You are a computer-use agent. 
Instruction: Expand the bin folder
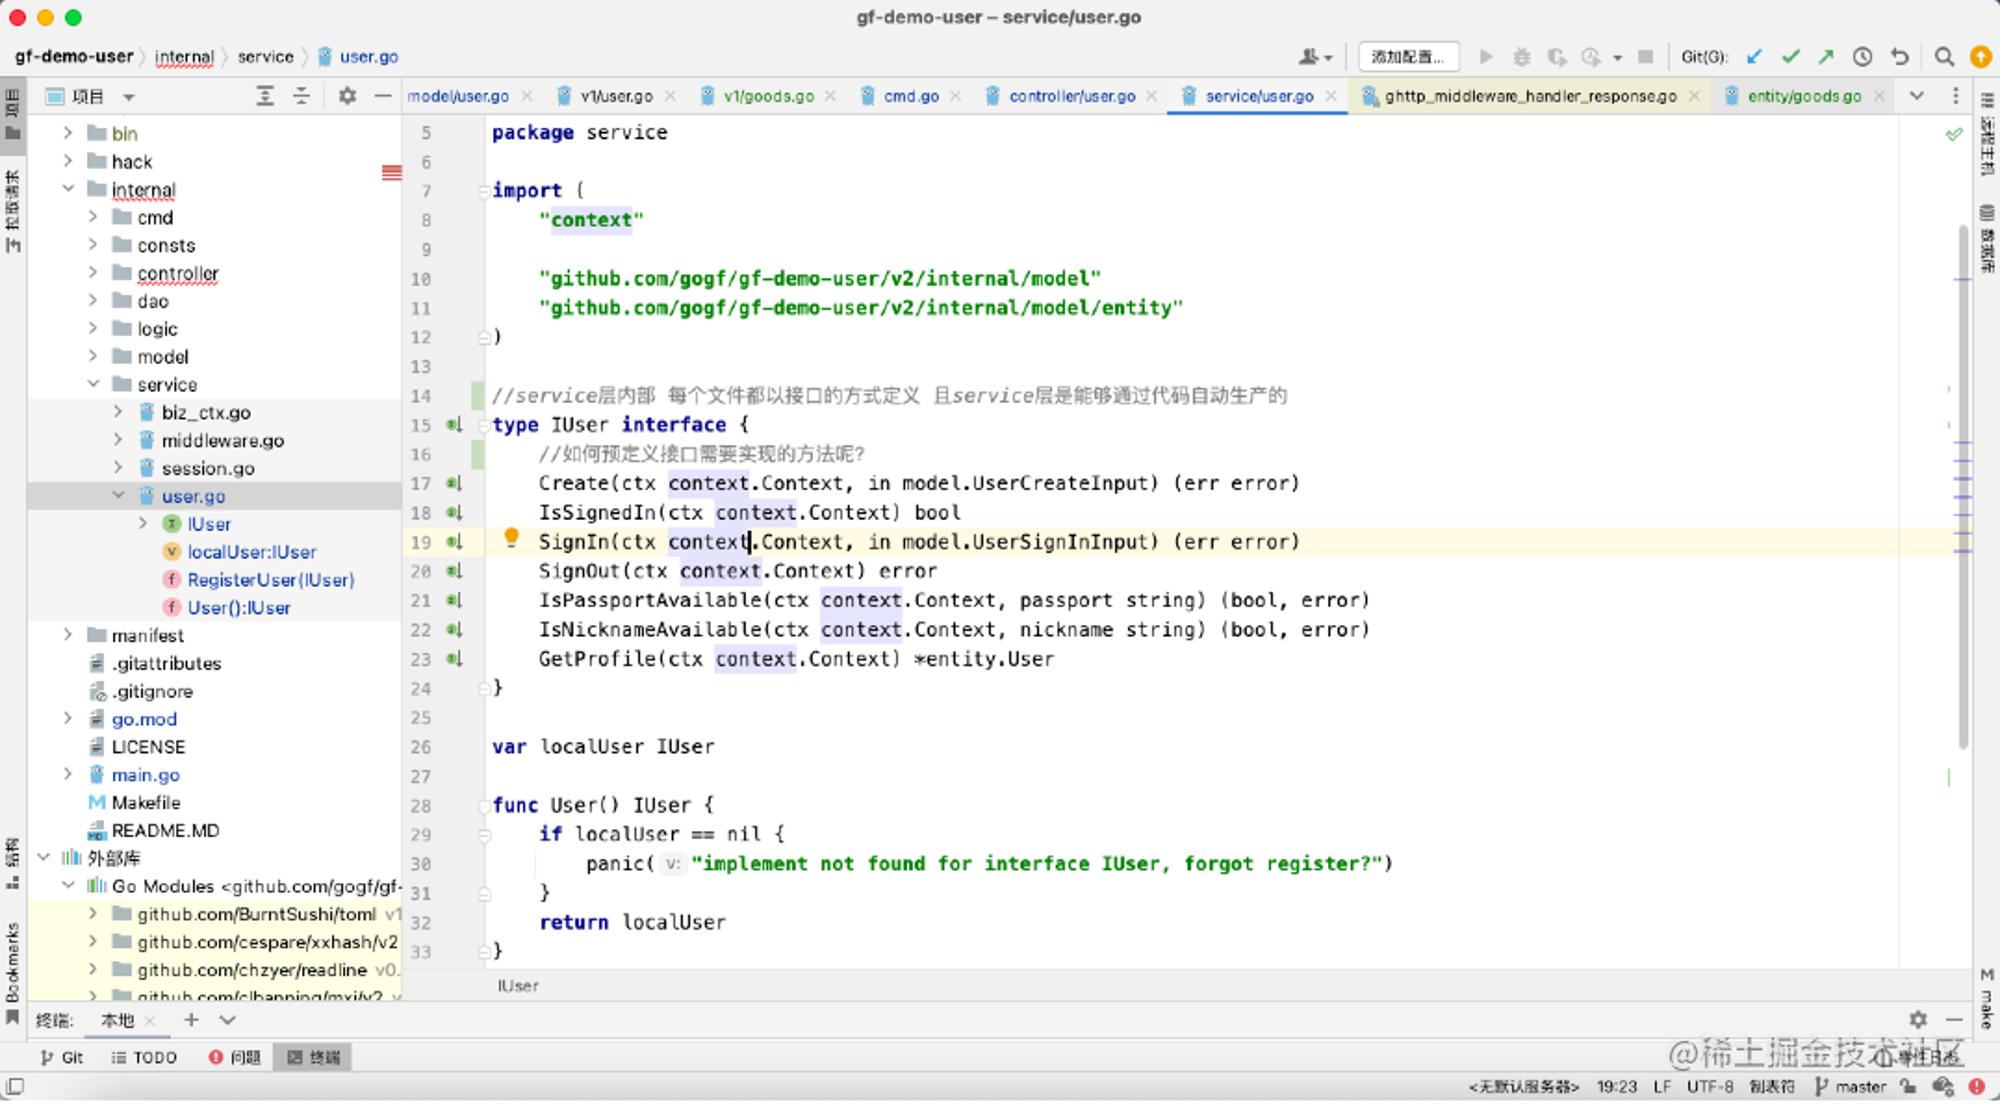[68, 133]
